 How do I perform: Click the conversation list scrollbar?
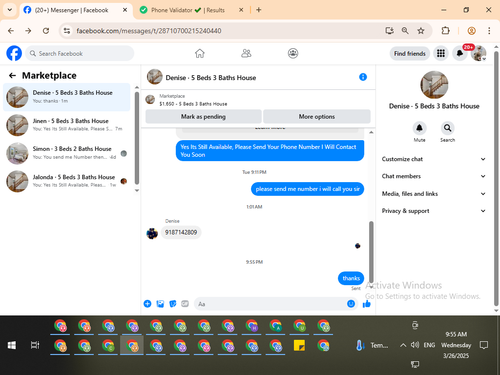137,138
